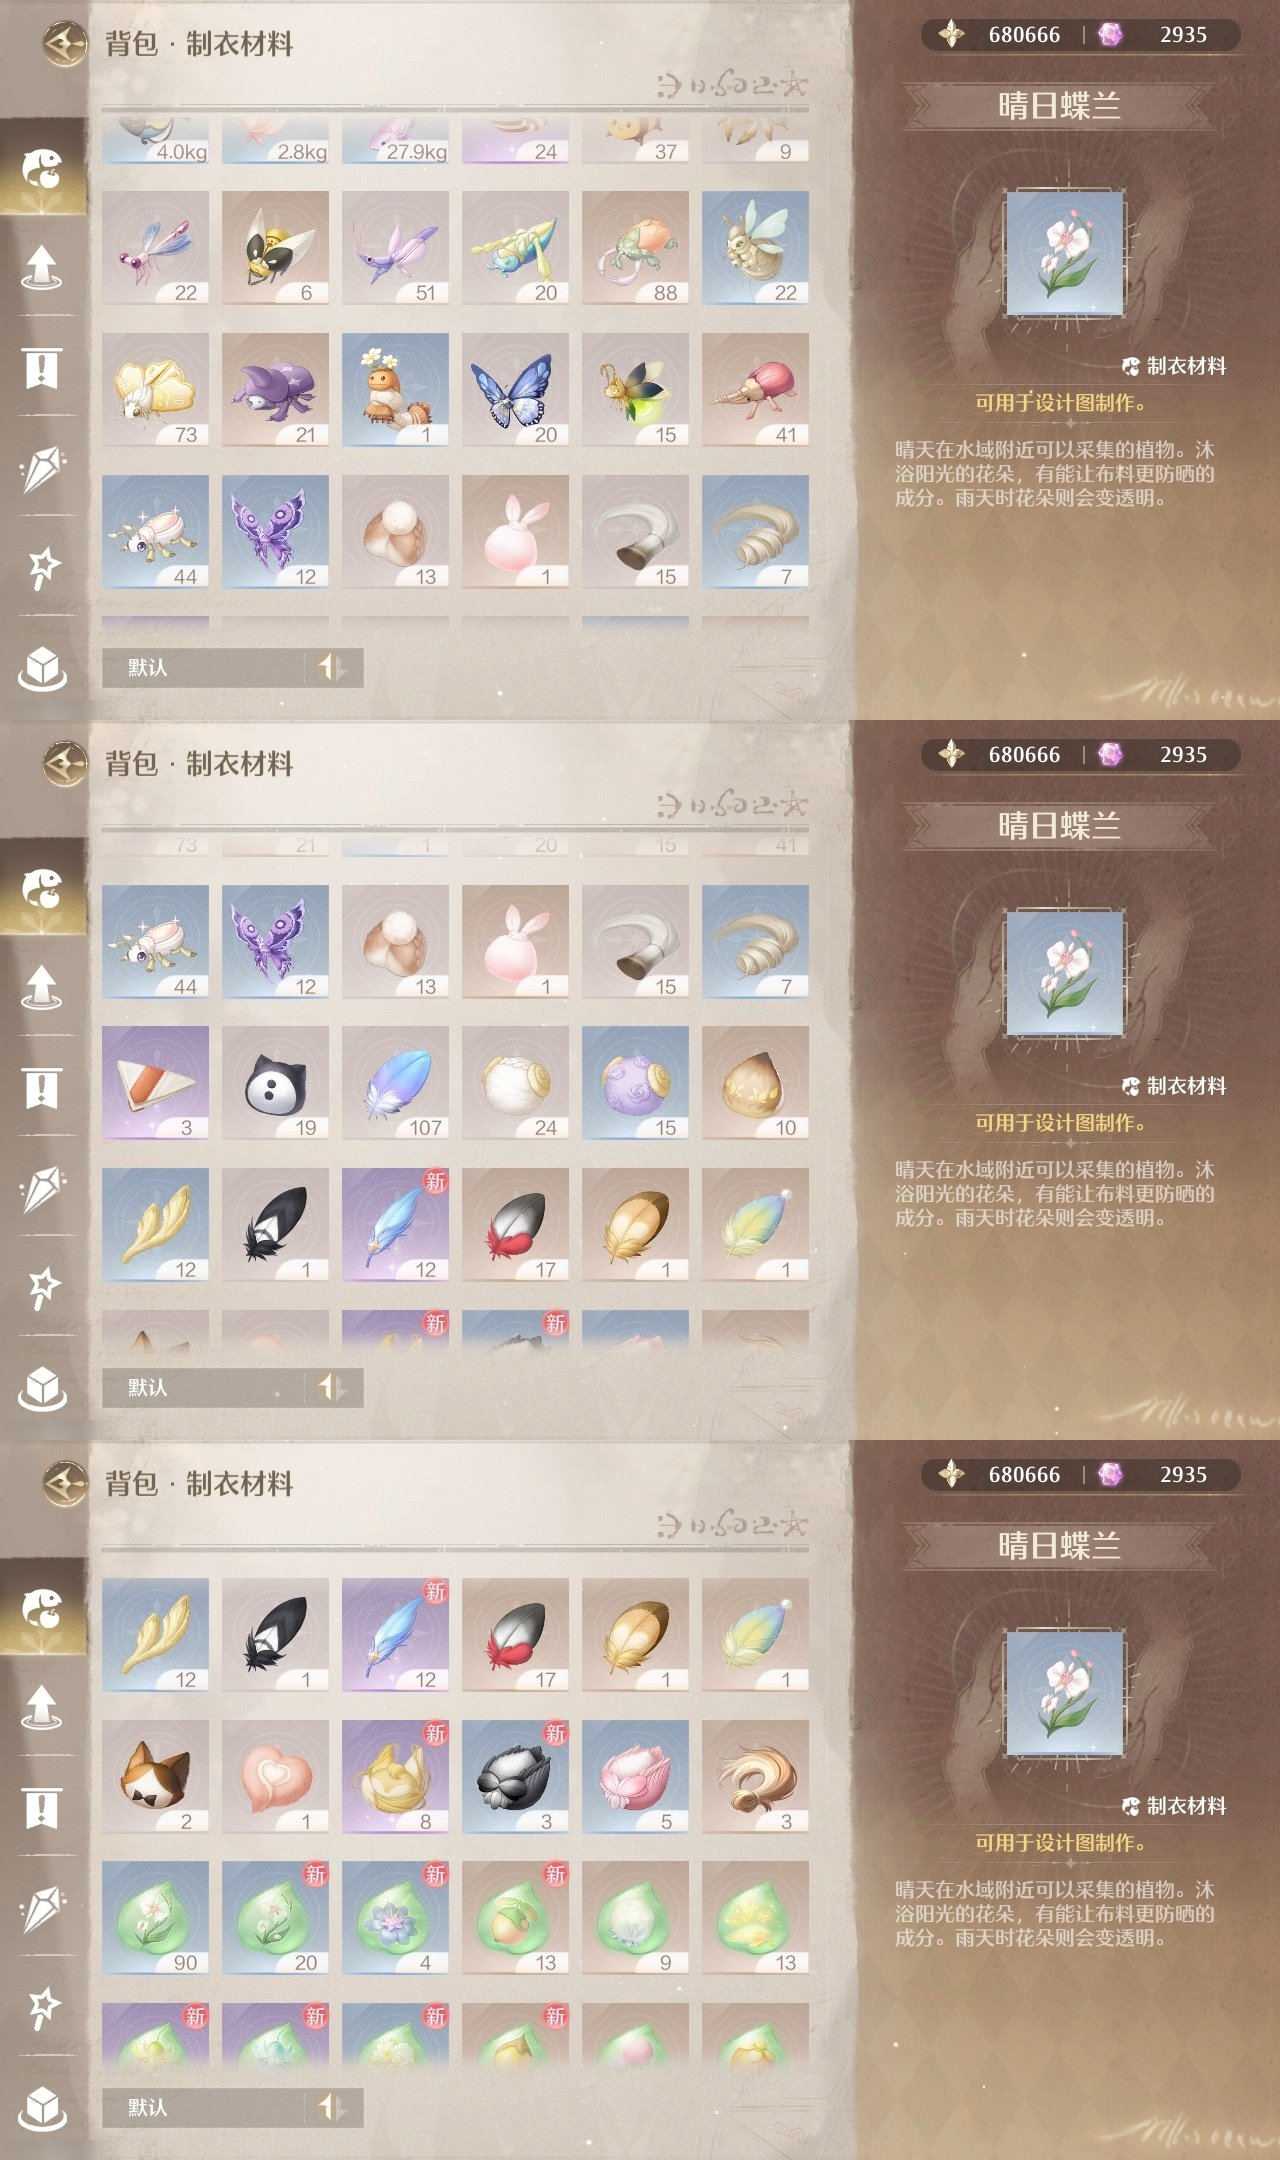1280x2160 pixels.
Task: Pick the calico cat head item showing 2
Action: click(155, 1777)
